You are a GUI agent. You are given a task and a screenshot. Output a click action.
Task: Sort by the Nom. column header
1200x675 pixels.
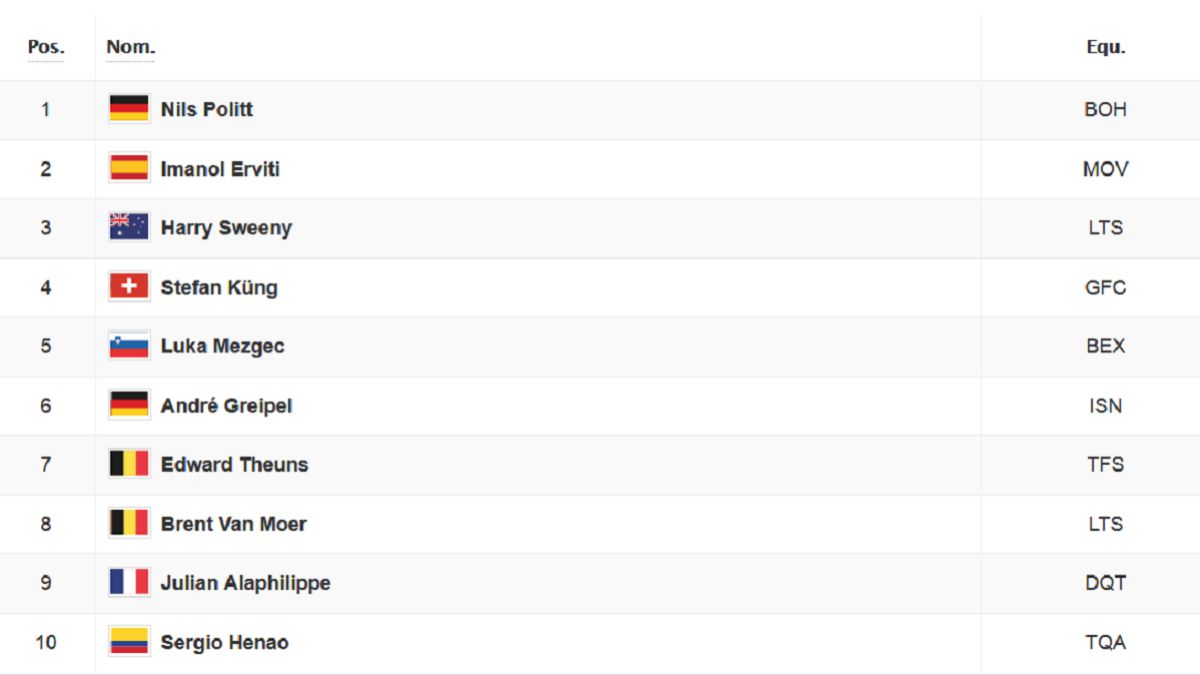(x=131, y=47)
